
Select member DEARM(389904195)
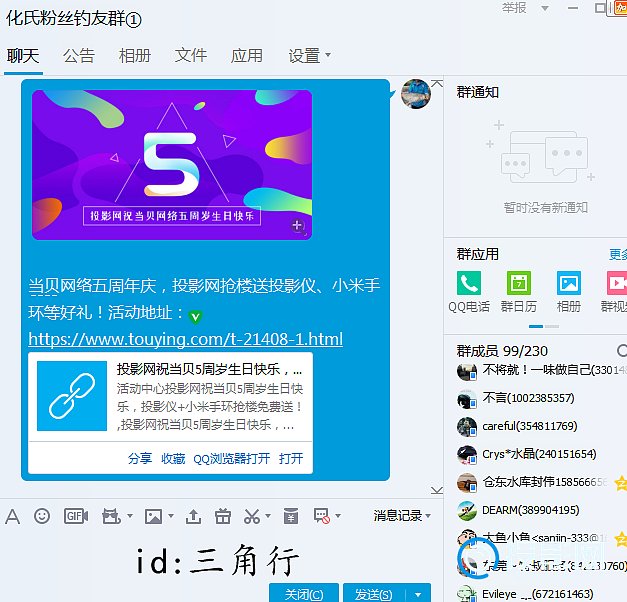point(535,510)
